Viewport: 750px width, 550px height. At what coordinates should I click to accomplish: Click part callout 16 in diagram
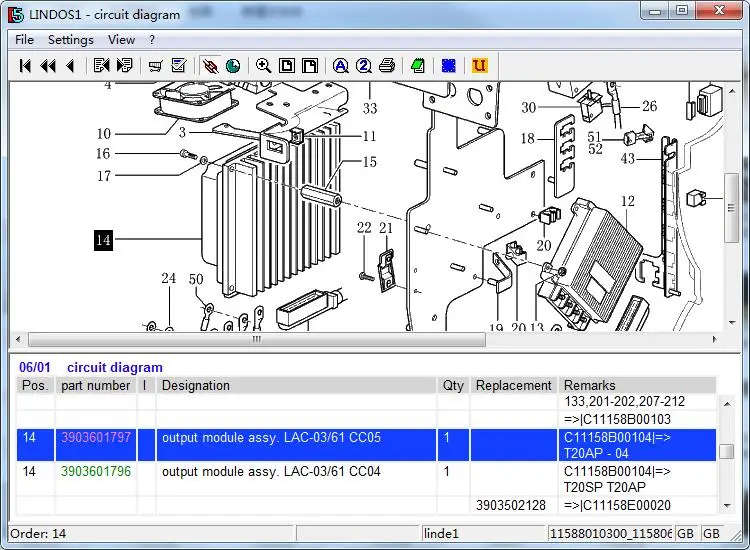[x=103, y=154]
